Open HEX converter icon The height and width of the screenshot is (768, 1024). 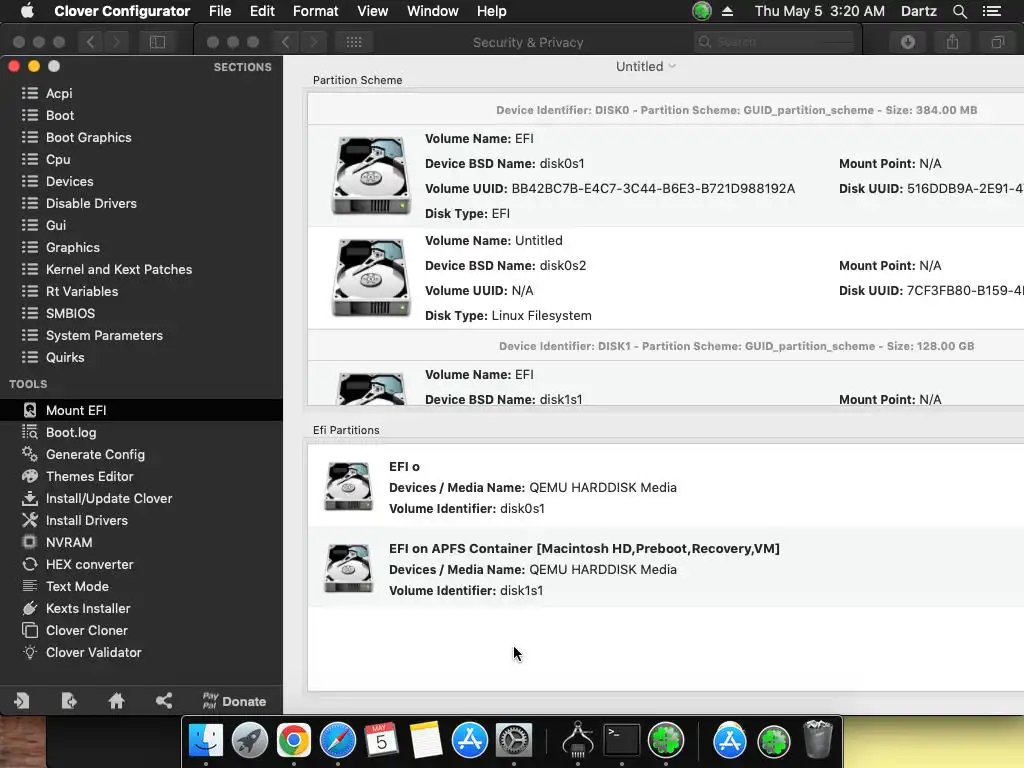click(30, 564)
